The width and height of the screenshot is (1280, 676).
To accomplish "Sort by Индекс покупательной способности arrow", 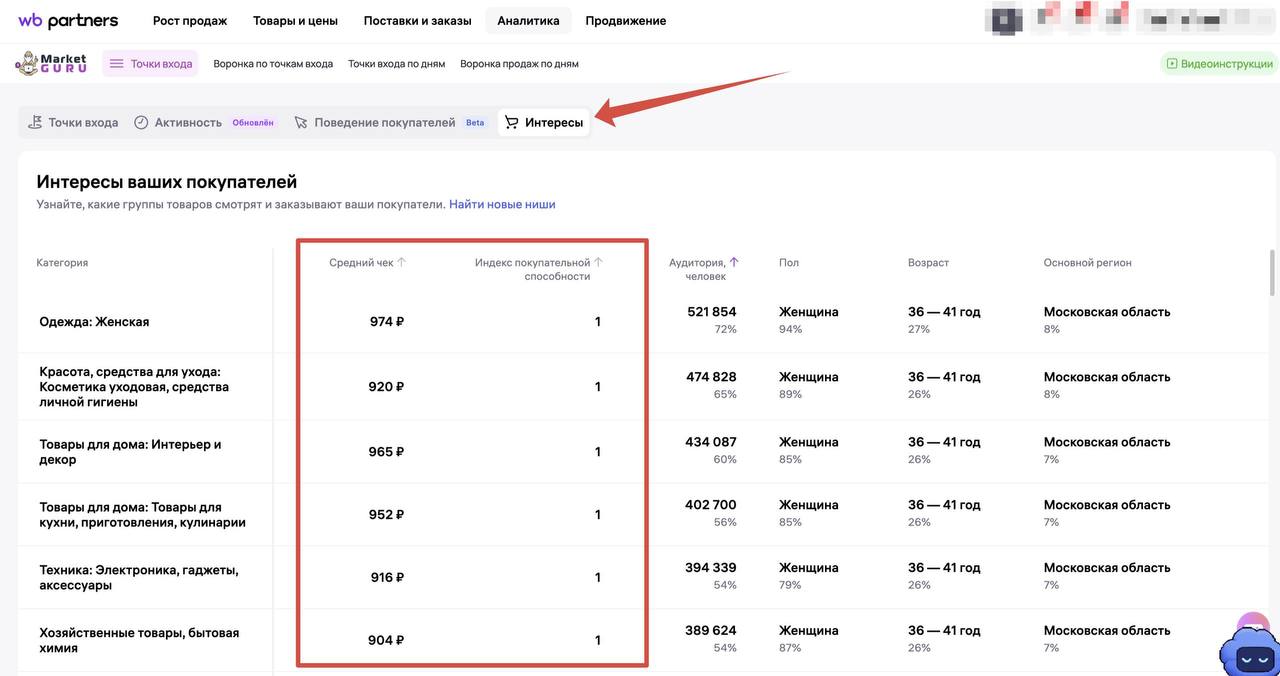I will (598, 262).
